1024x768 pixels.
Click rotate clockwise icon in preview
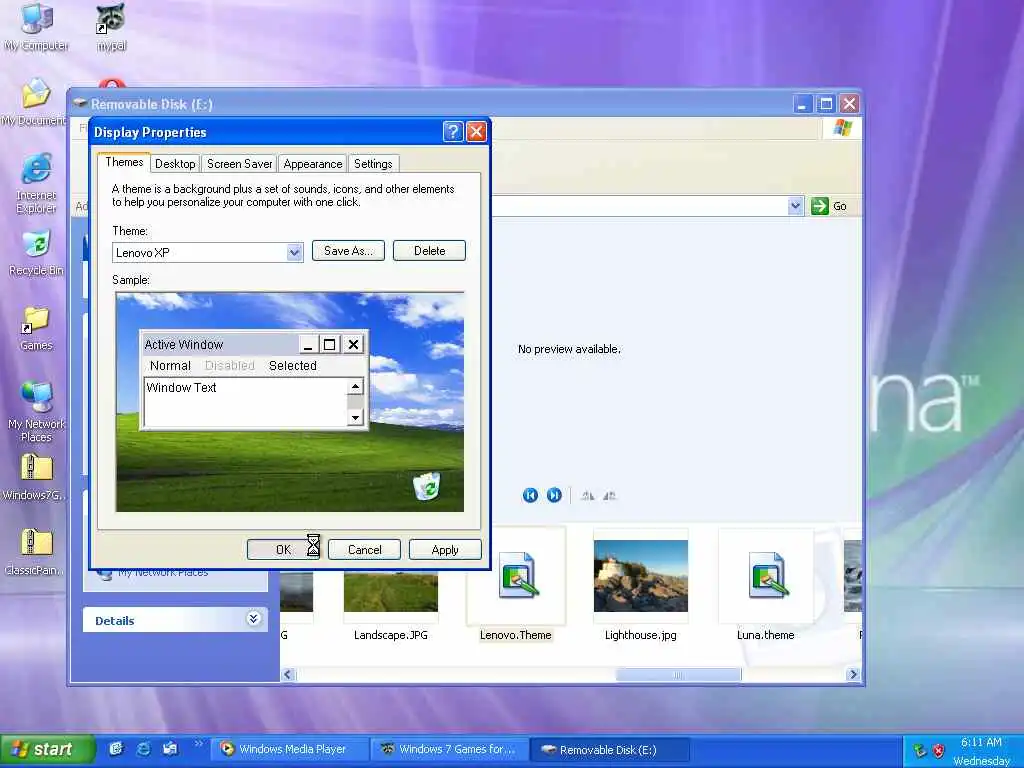tap(587, 496)
